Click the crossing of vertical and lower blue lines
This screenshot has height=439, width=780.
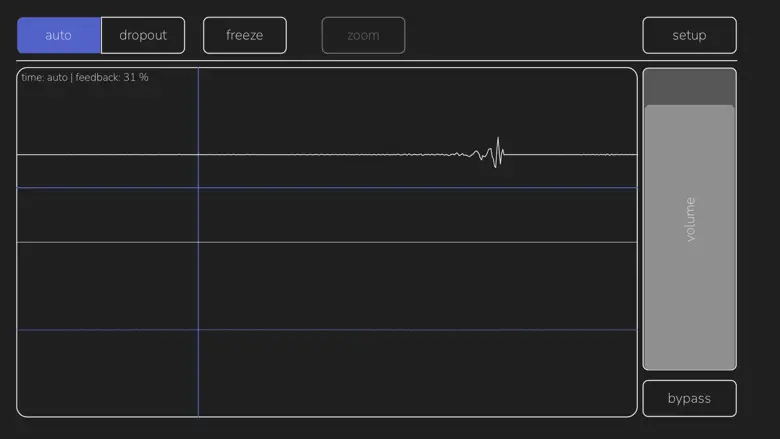(198, 330)
